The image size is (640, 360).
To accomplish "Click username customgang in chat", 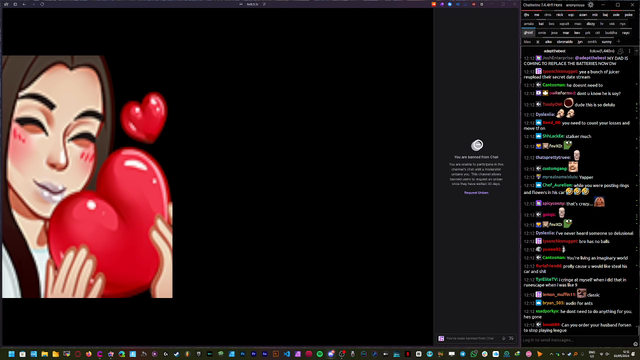I will [x=555, y=168].
